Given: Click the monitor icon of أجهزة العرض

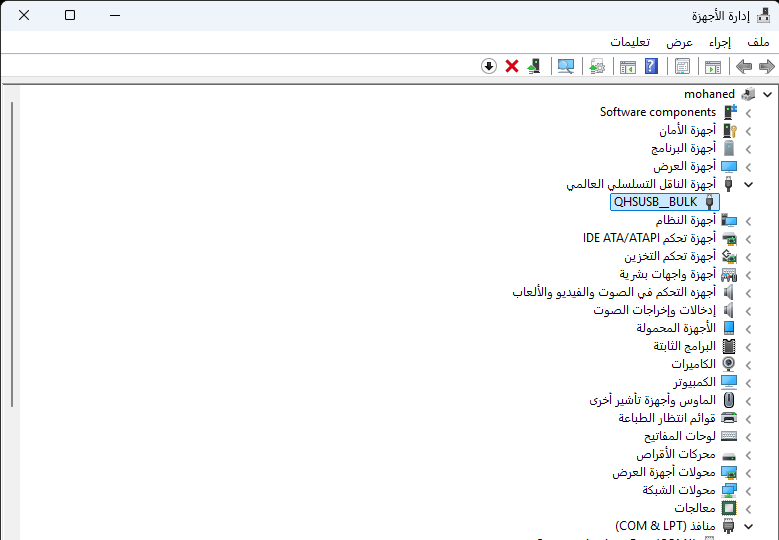Looking at the screenshot, I should coord(729,166).
